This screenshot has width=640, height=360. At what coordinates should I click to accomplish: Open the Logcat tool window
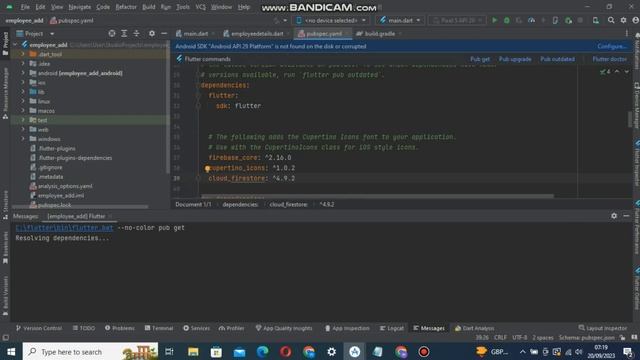click(391, 328)
